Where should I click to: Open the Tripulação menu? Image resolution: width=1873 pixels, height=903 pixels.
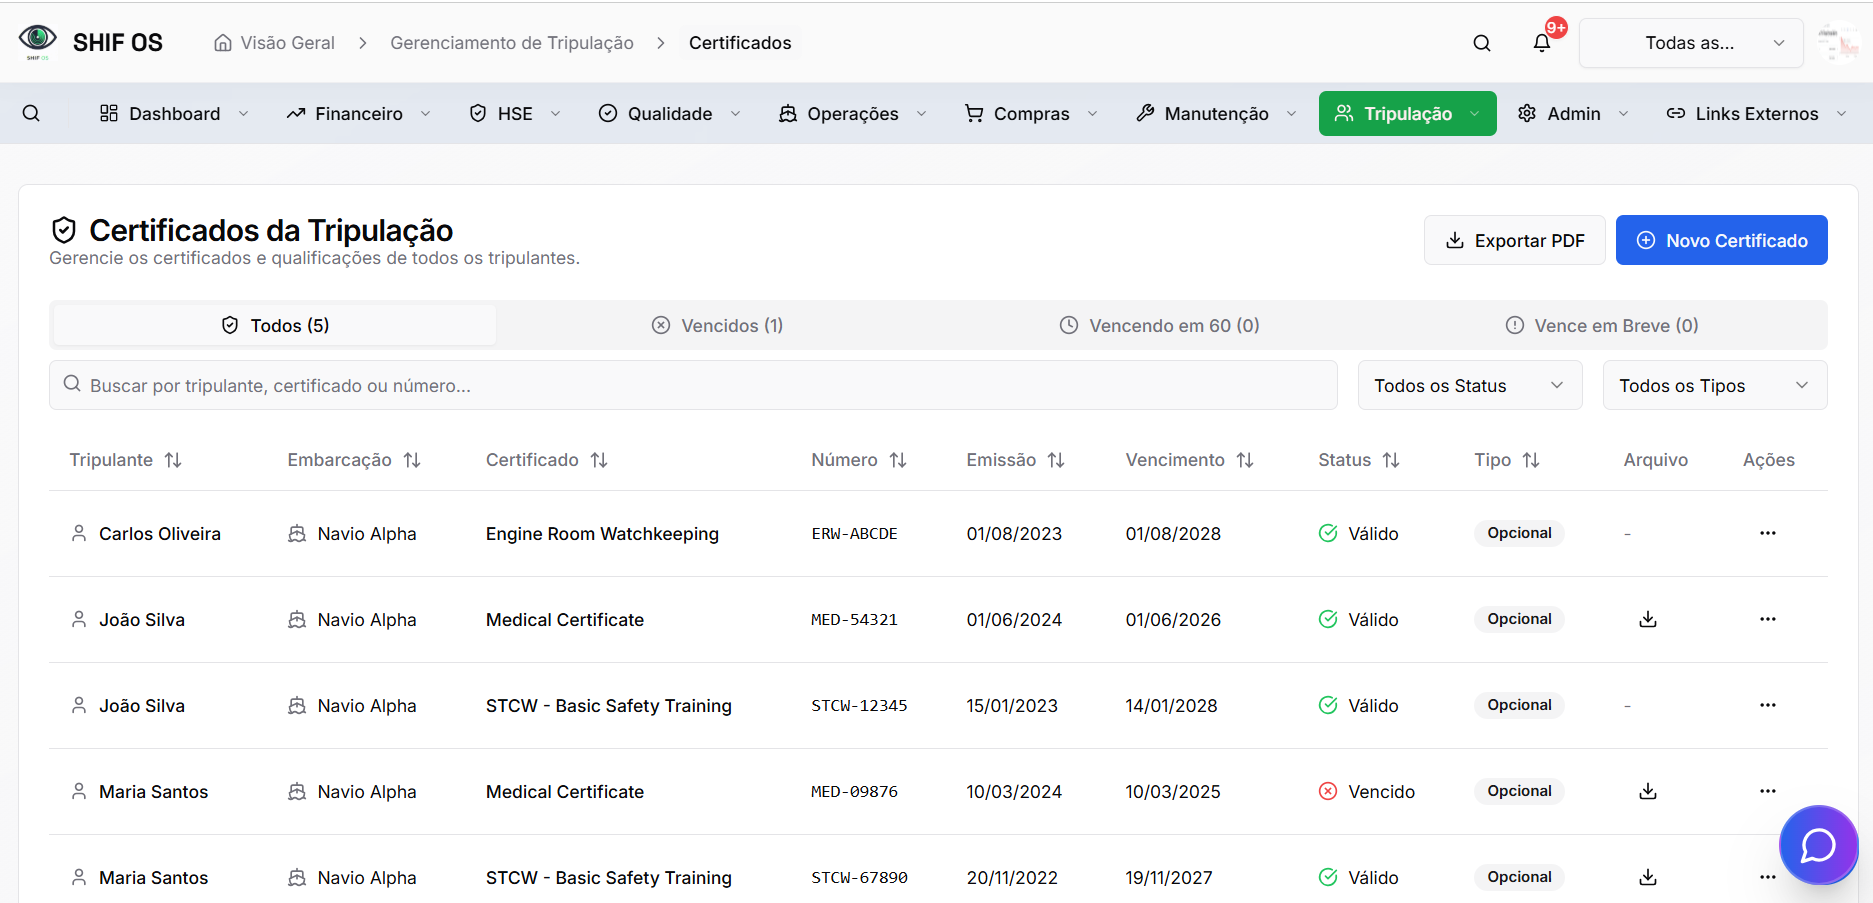(x=1407, y=114)
